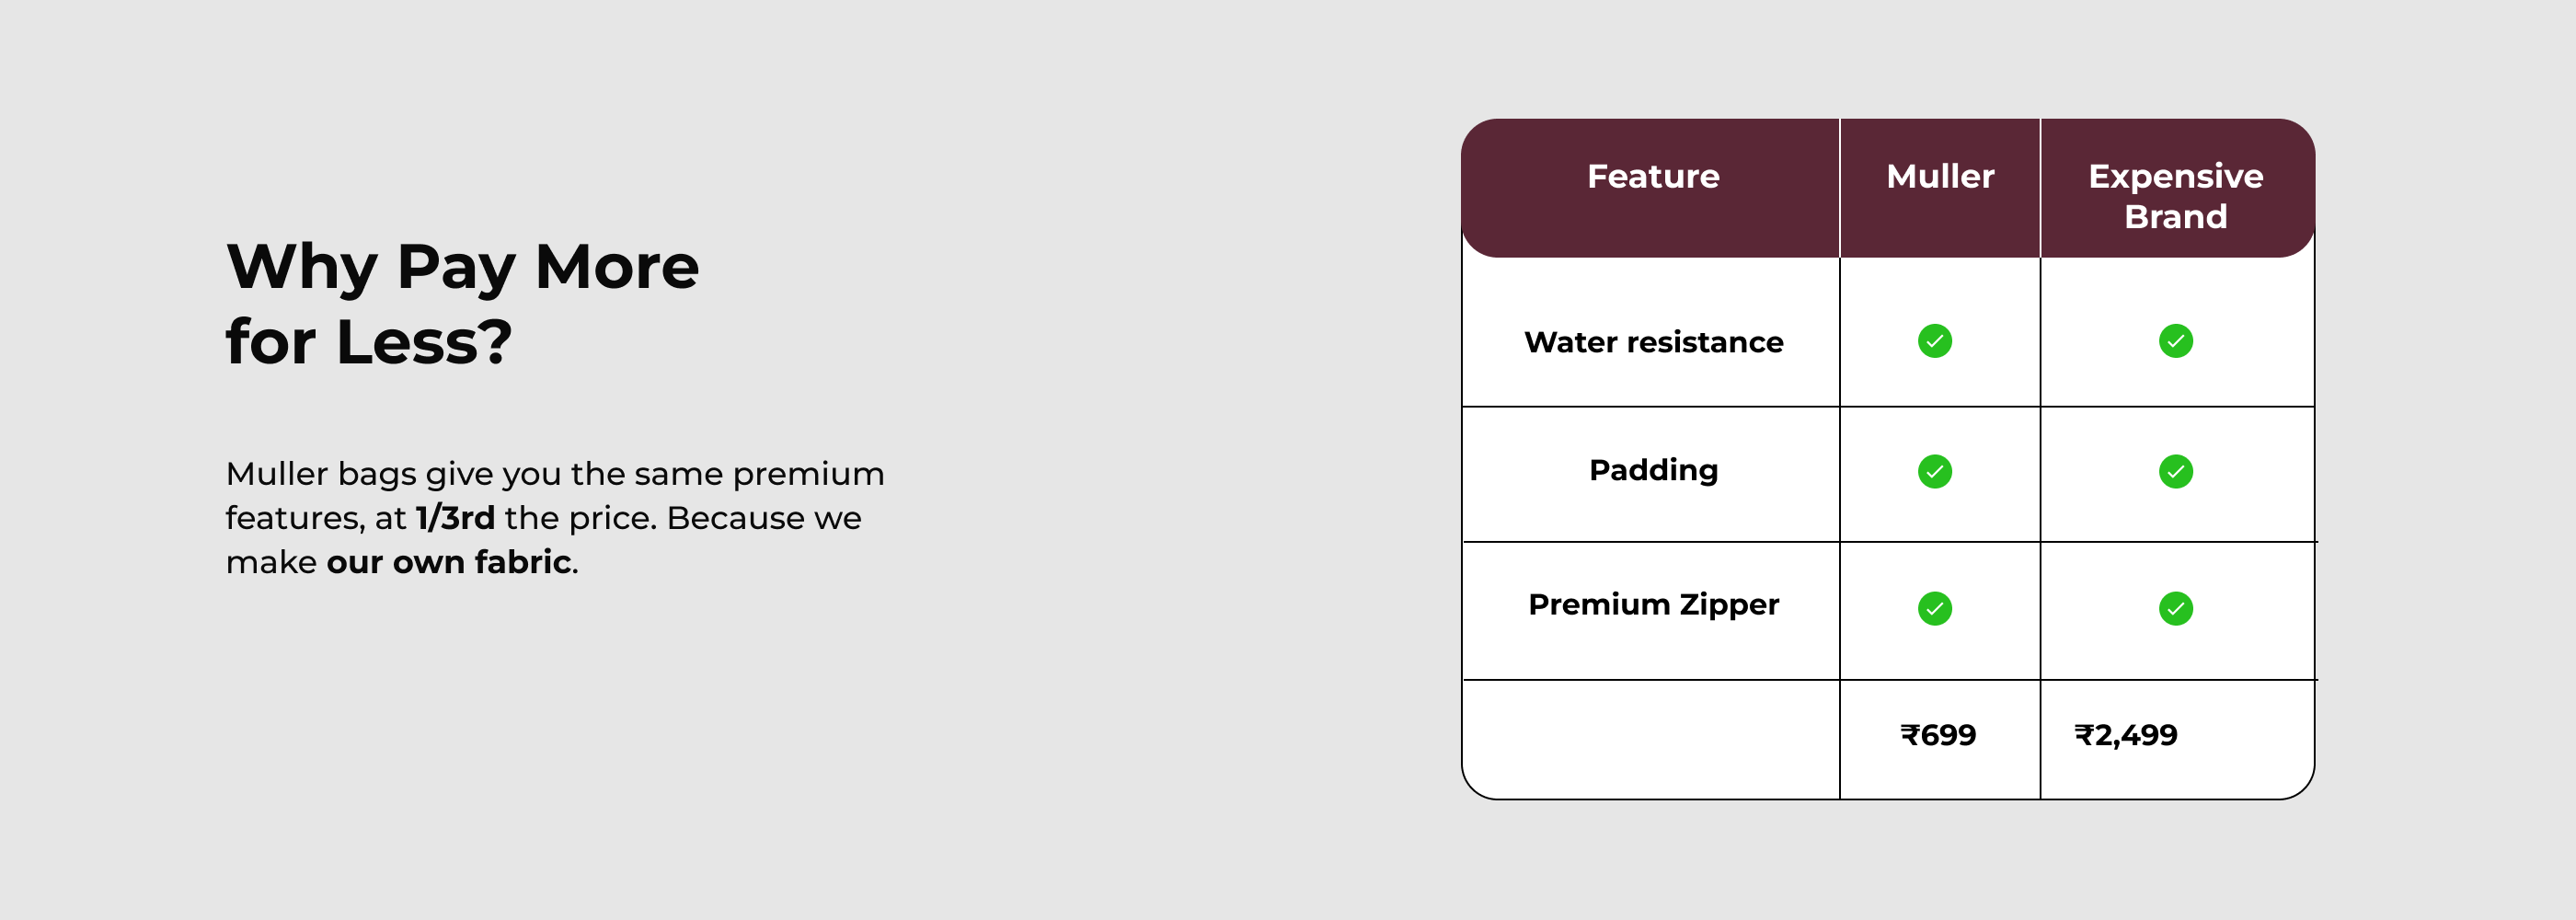Click the Premium Zipper row label

click(1653, 605)
